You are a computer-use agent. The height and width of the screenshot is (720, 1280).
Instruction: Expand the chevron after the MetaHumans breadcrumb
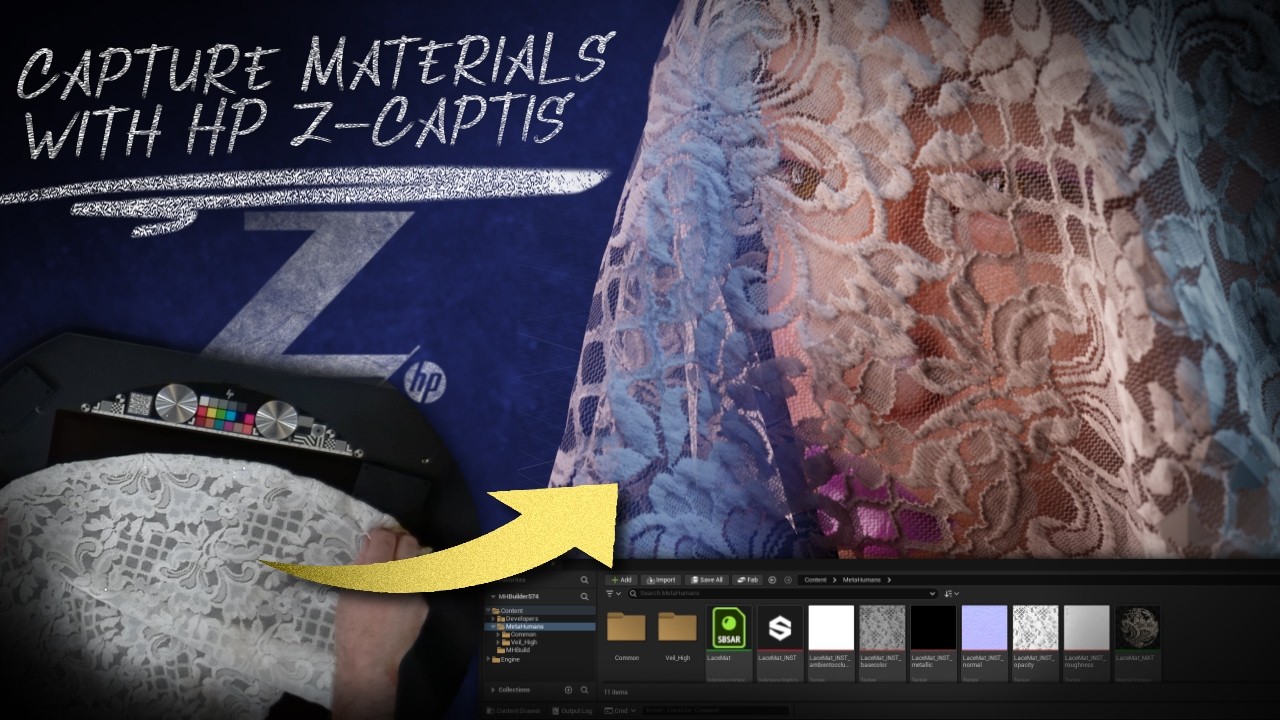click(889, 580)
